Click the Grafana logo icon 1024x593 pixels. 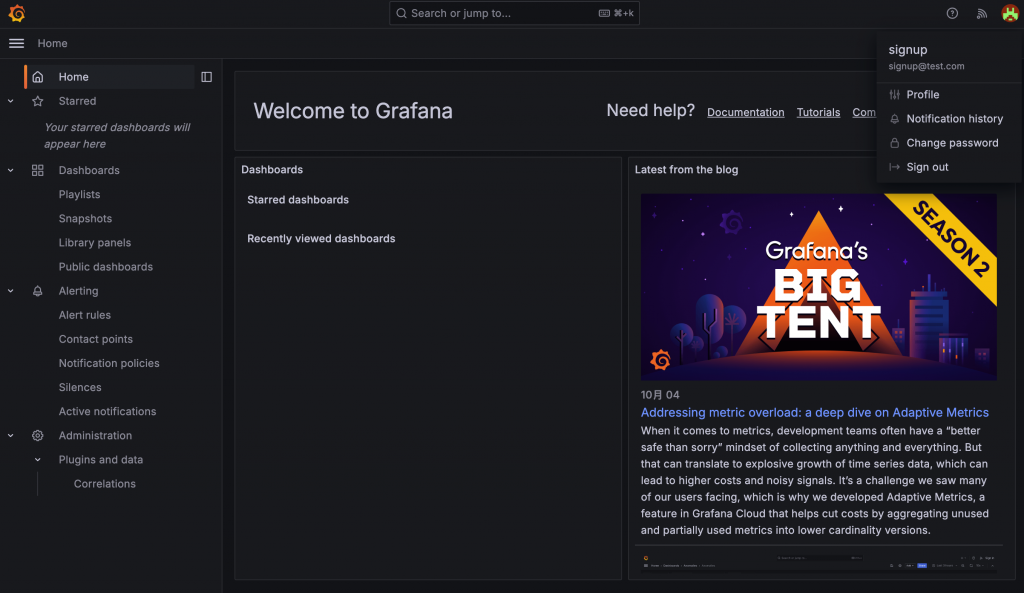tap(17, 13)
